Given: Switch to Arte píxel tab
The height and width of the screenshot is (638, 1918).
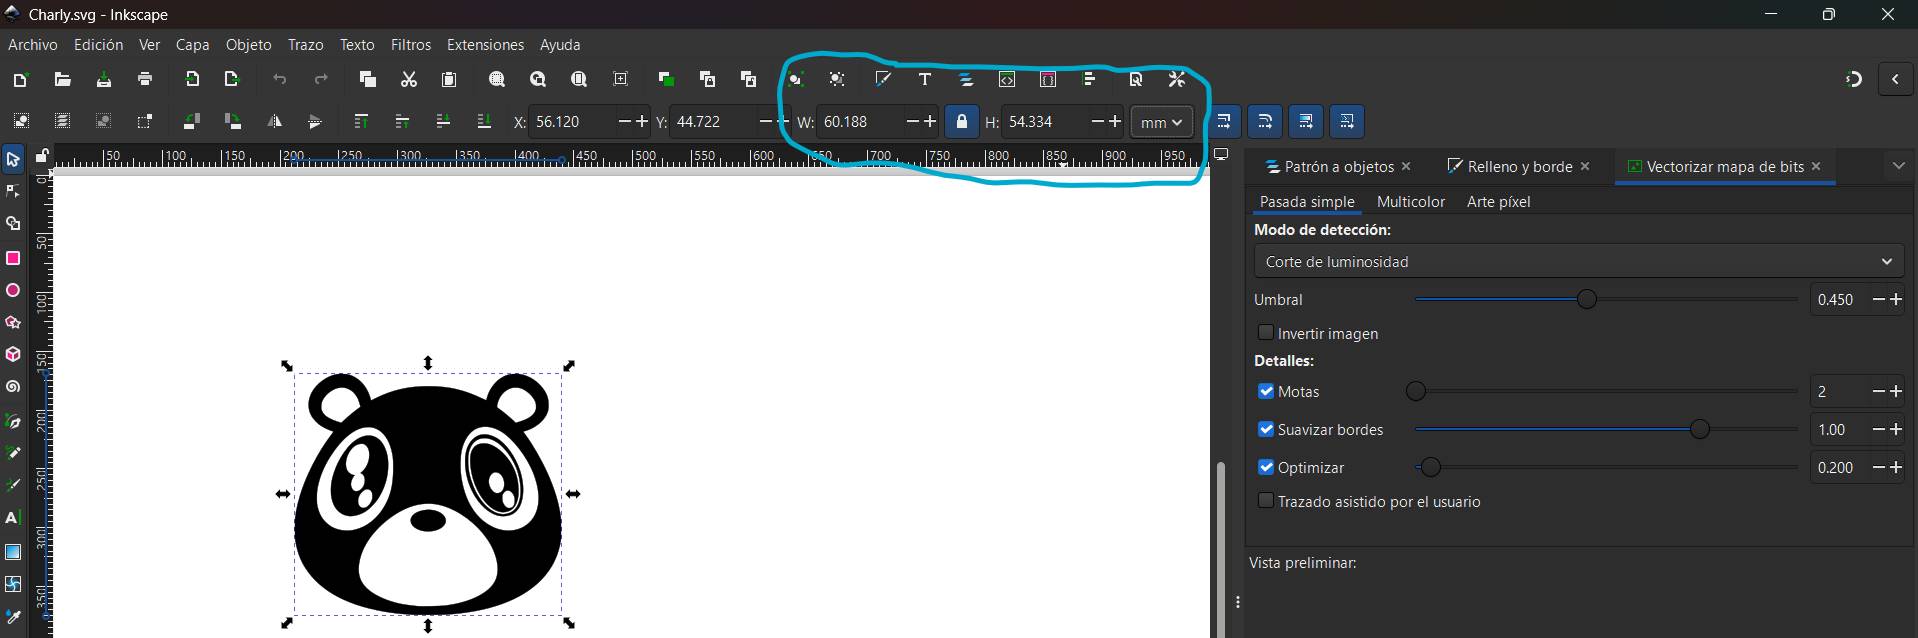Looking at the screenshot, I should point(1498,201).
